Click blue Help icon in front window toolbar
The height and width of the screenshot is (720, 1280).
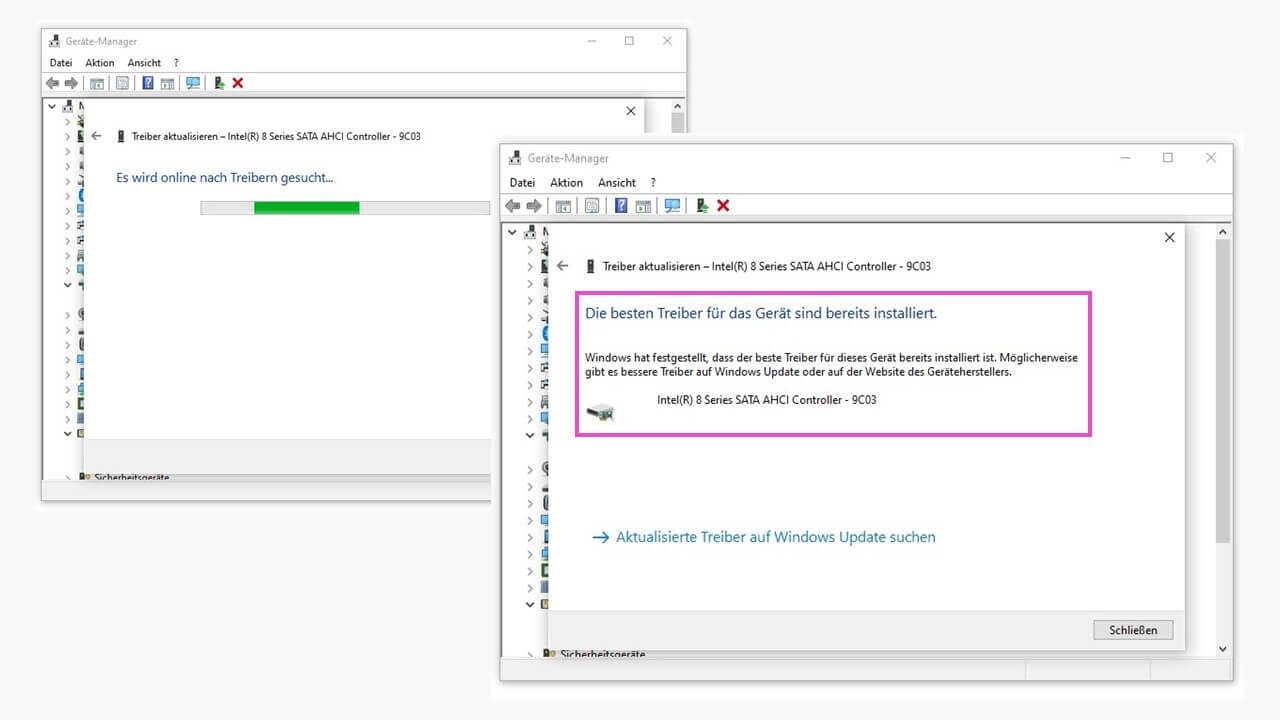click(621, 206)
